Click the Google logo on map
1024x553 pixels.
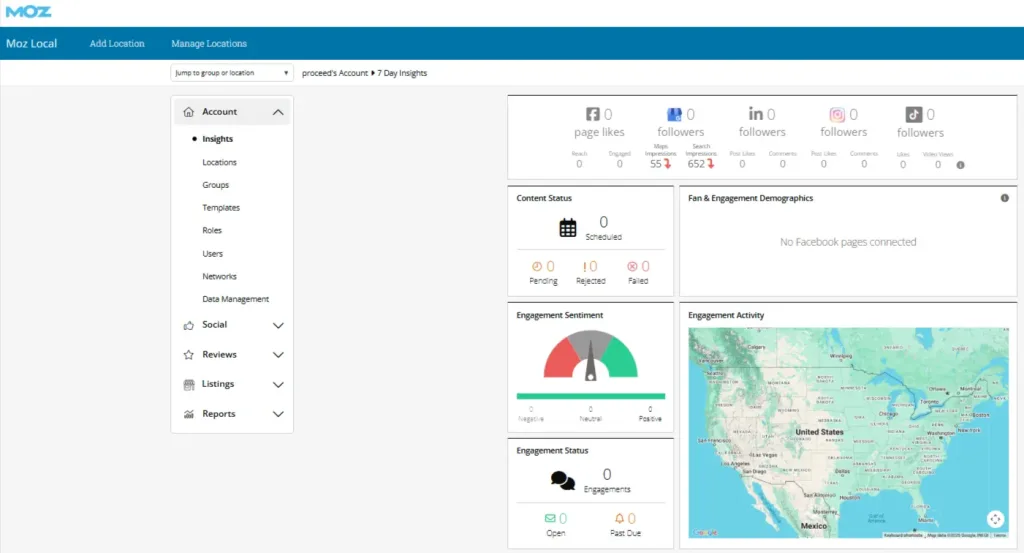tap(705, 533)
